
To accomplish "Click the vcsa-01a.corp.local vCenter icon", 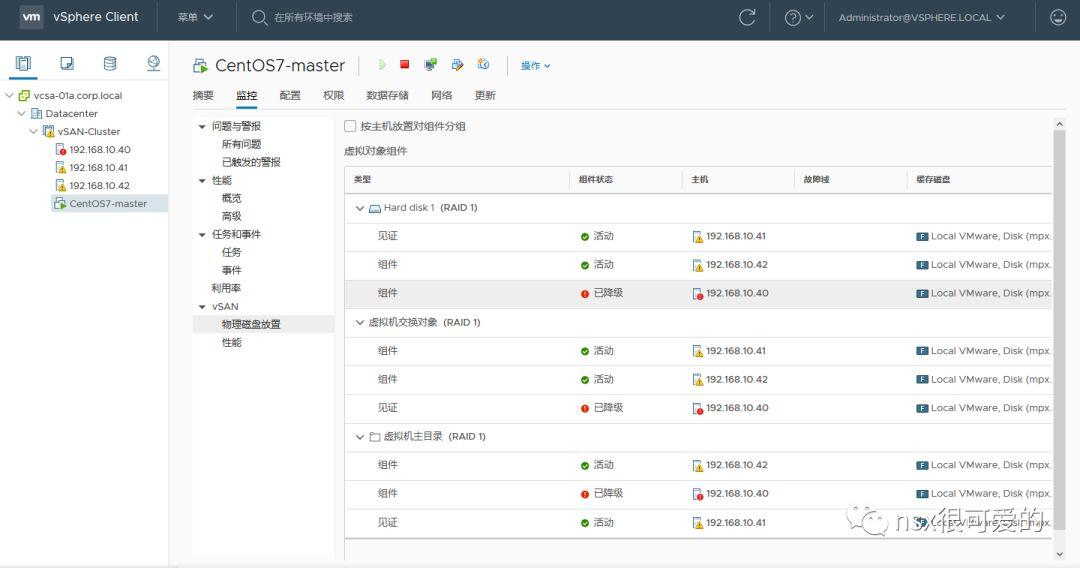I will tap(24, 96).
